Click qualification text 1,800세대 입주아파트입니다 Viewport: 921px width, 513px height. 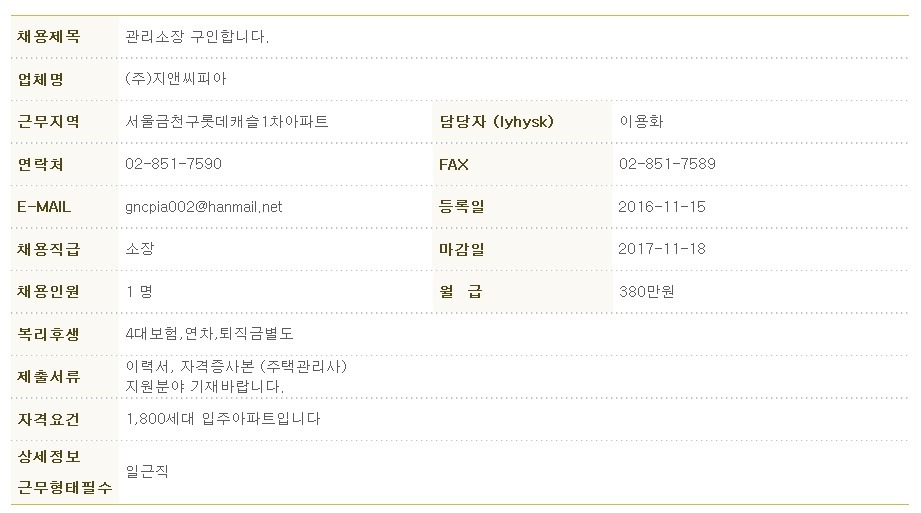(x=223, y=419)
